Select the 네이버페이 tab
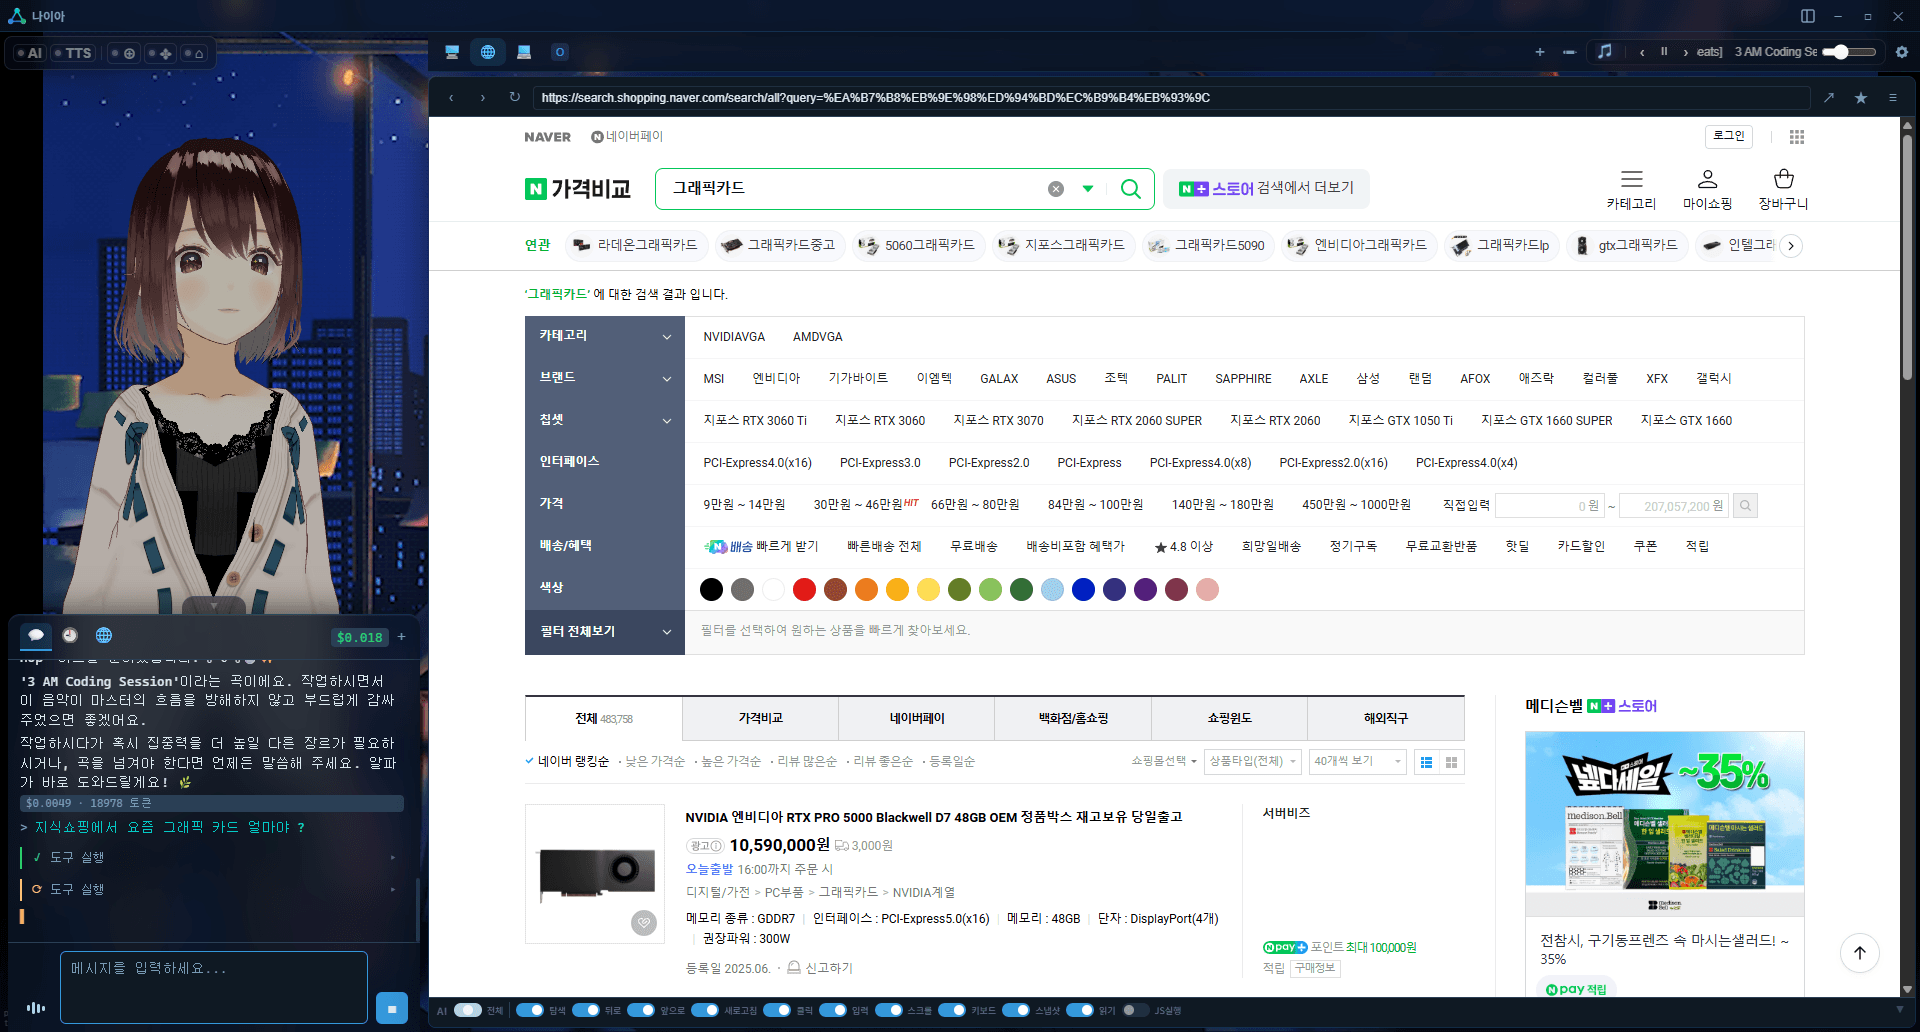This screenshot has width=1920, height=1032. click(917, 719)
